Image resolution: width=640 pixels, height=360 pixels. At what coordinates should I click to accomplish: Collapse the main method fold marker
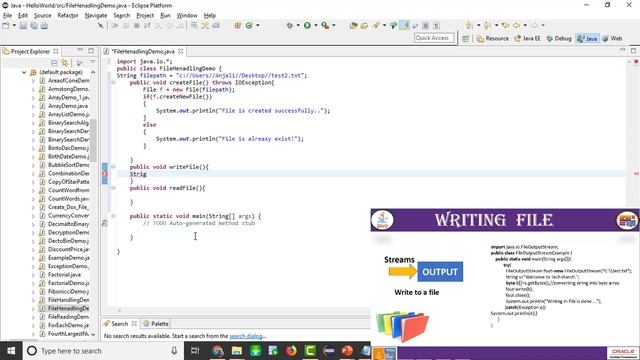click(113, 216)
